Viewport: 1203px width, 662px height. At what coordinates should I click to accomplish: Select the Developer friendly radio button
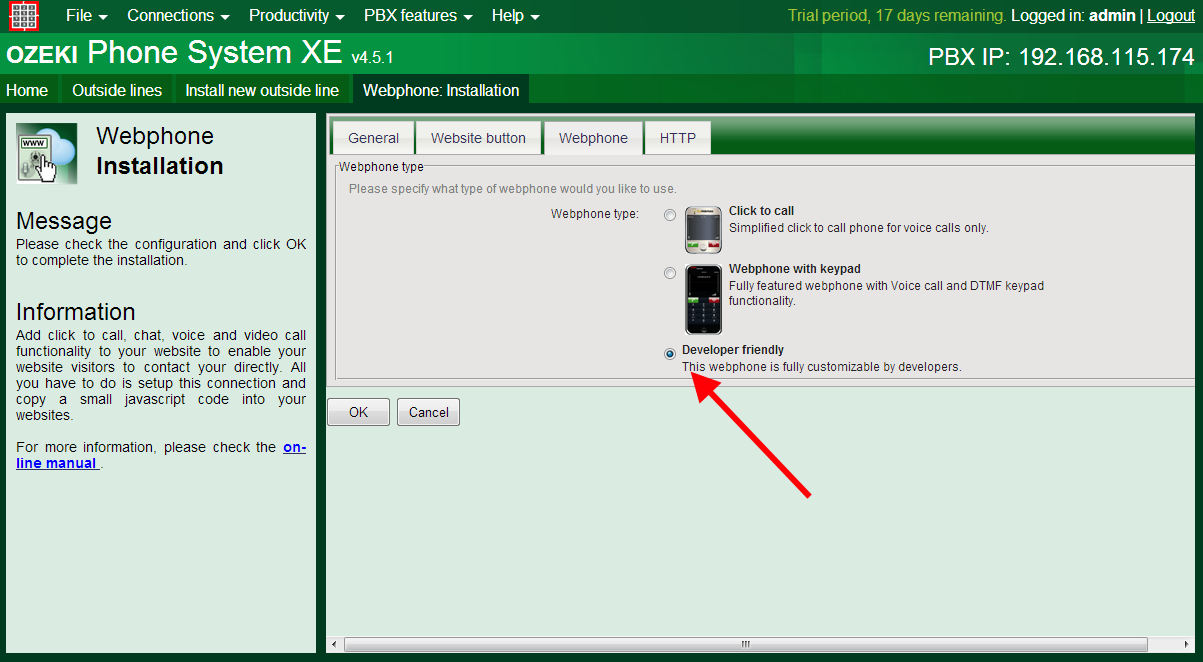670,353
